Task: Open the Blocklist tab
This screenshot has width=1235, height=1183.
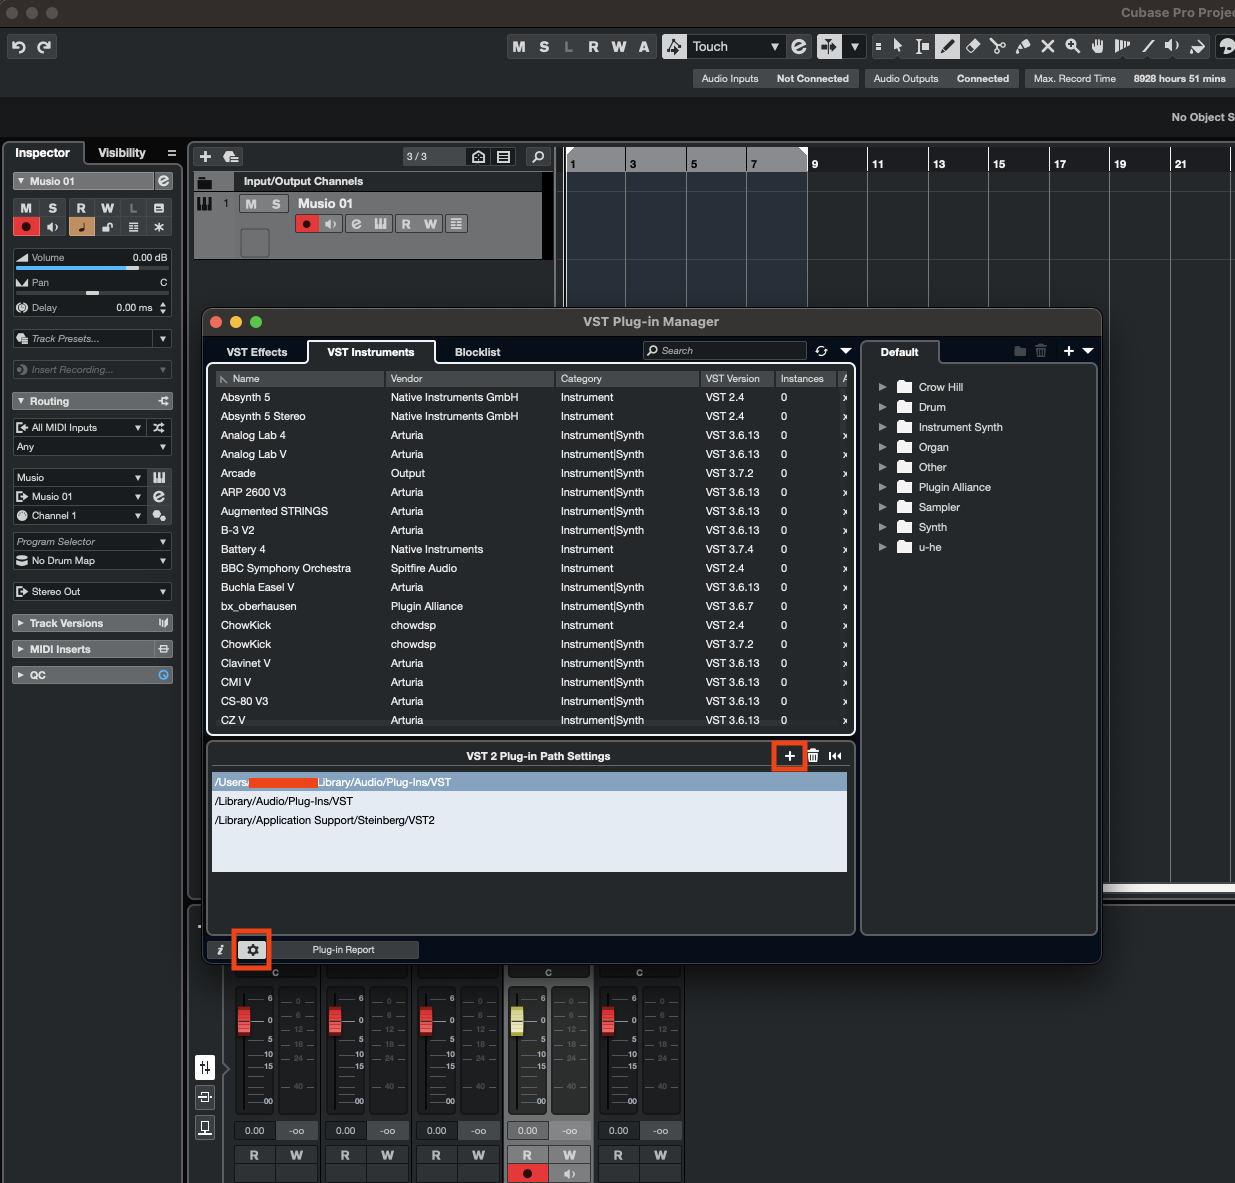Action: point(478,352)
